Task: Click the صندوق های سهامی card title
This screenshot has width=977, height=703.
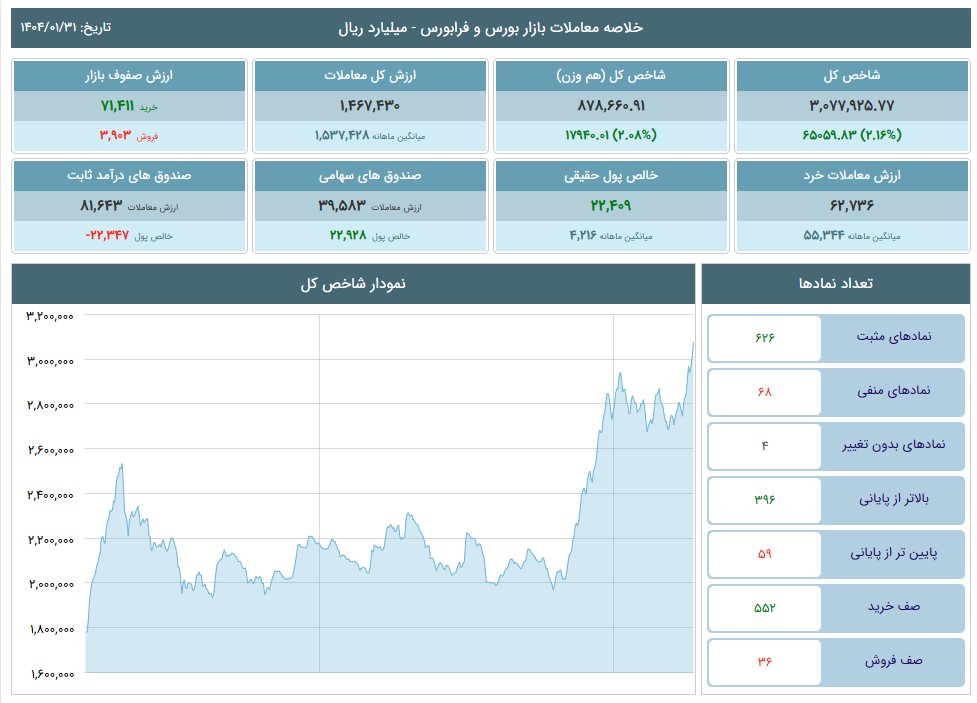Action: [x=371, y=176]
